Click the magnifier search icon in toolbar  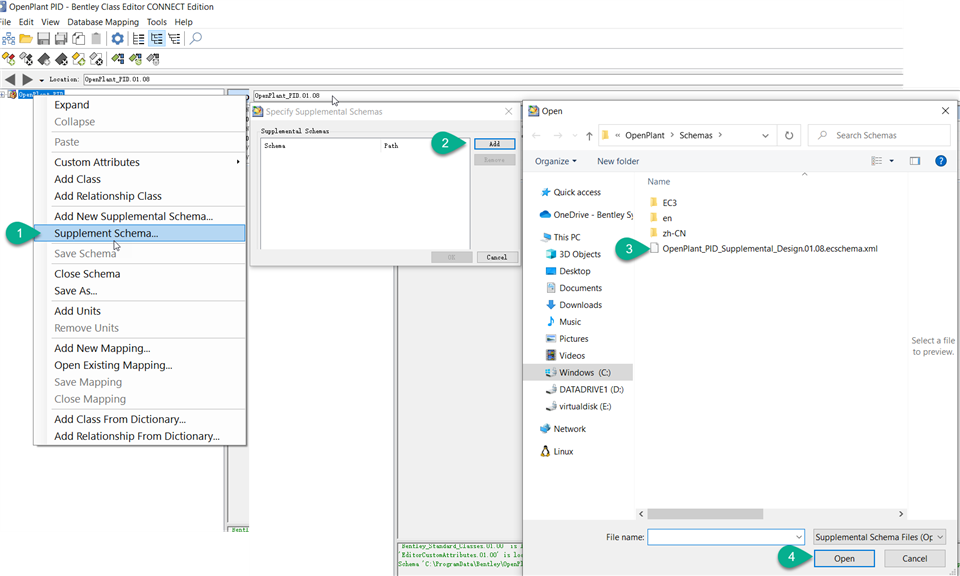tap(196, 39)
